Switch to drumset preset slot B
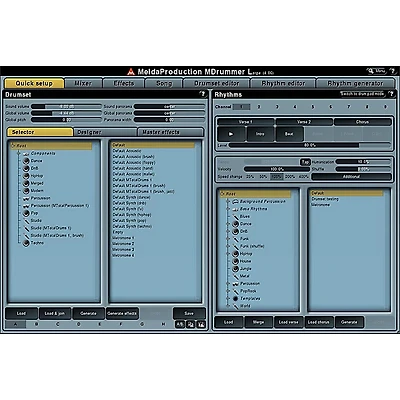The width and height of the screenshot is (400, 400). [x=37, y=324]
